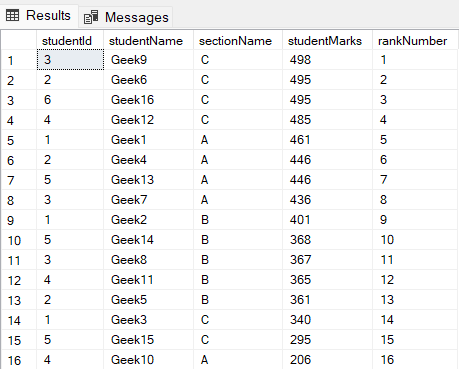Click the cell containing Geek1
Viewport: 459px width, 369px height.
tap(149, 140)
